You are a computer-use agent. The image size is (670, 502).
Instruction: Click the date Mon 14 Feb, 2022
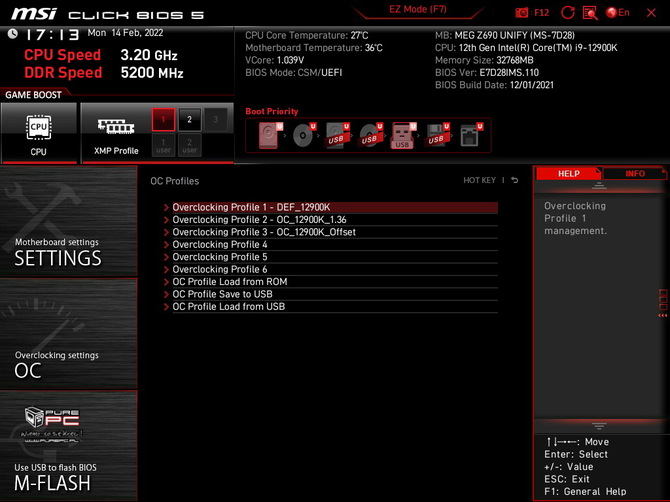coord(125,33)
